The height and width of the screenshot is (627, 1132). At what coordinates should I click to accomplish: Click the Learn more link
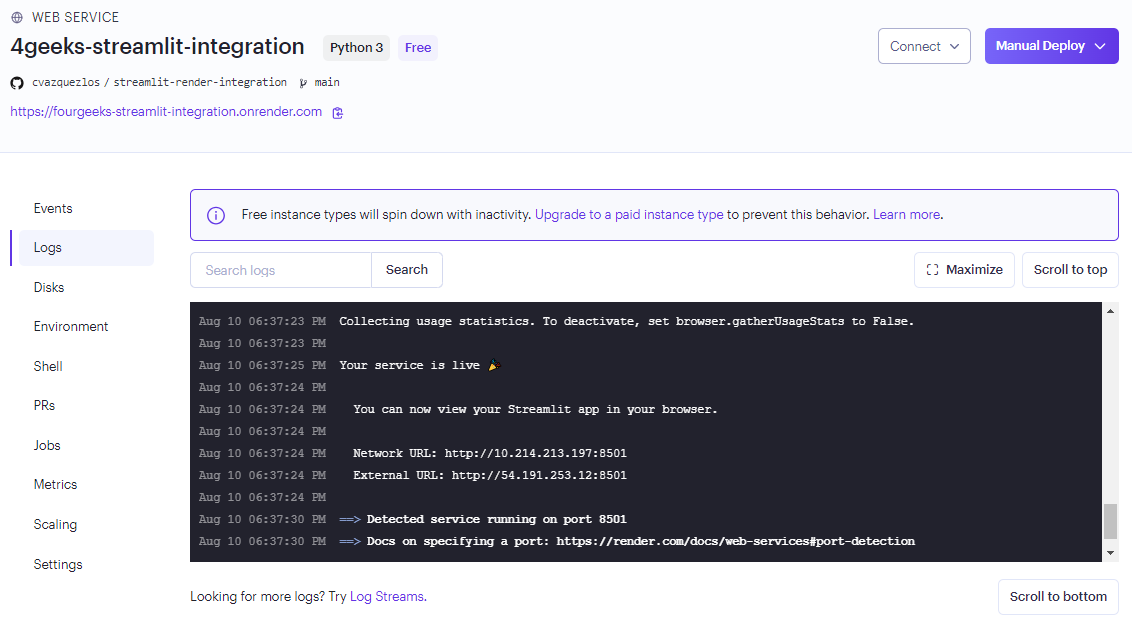coord(906,215)
